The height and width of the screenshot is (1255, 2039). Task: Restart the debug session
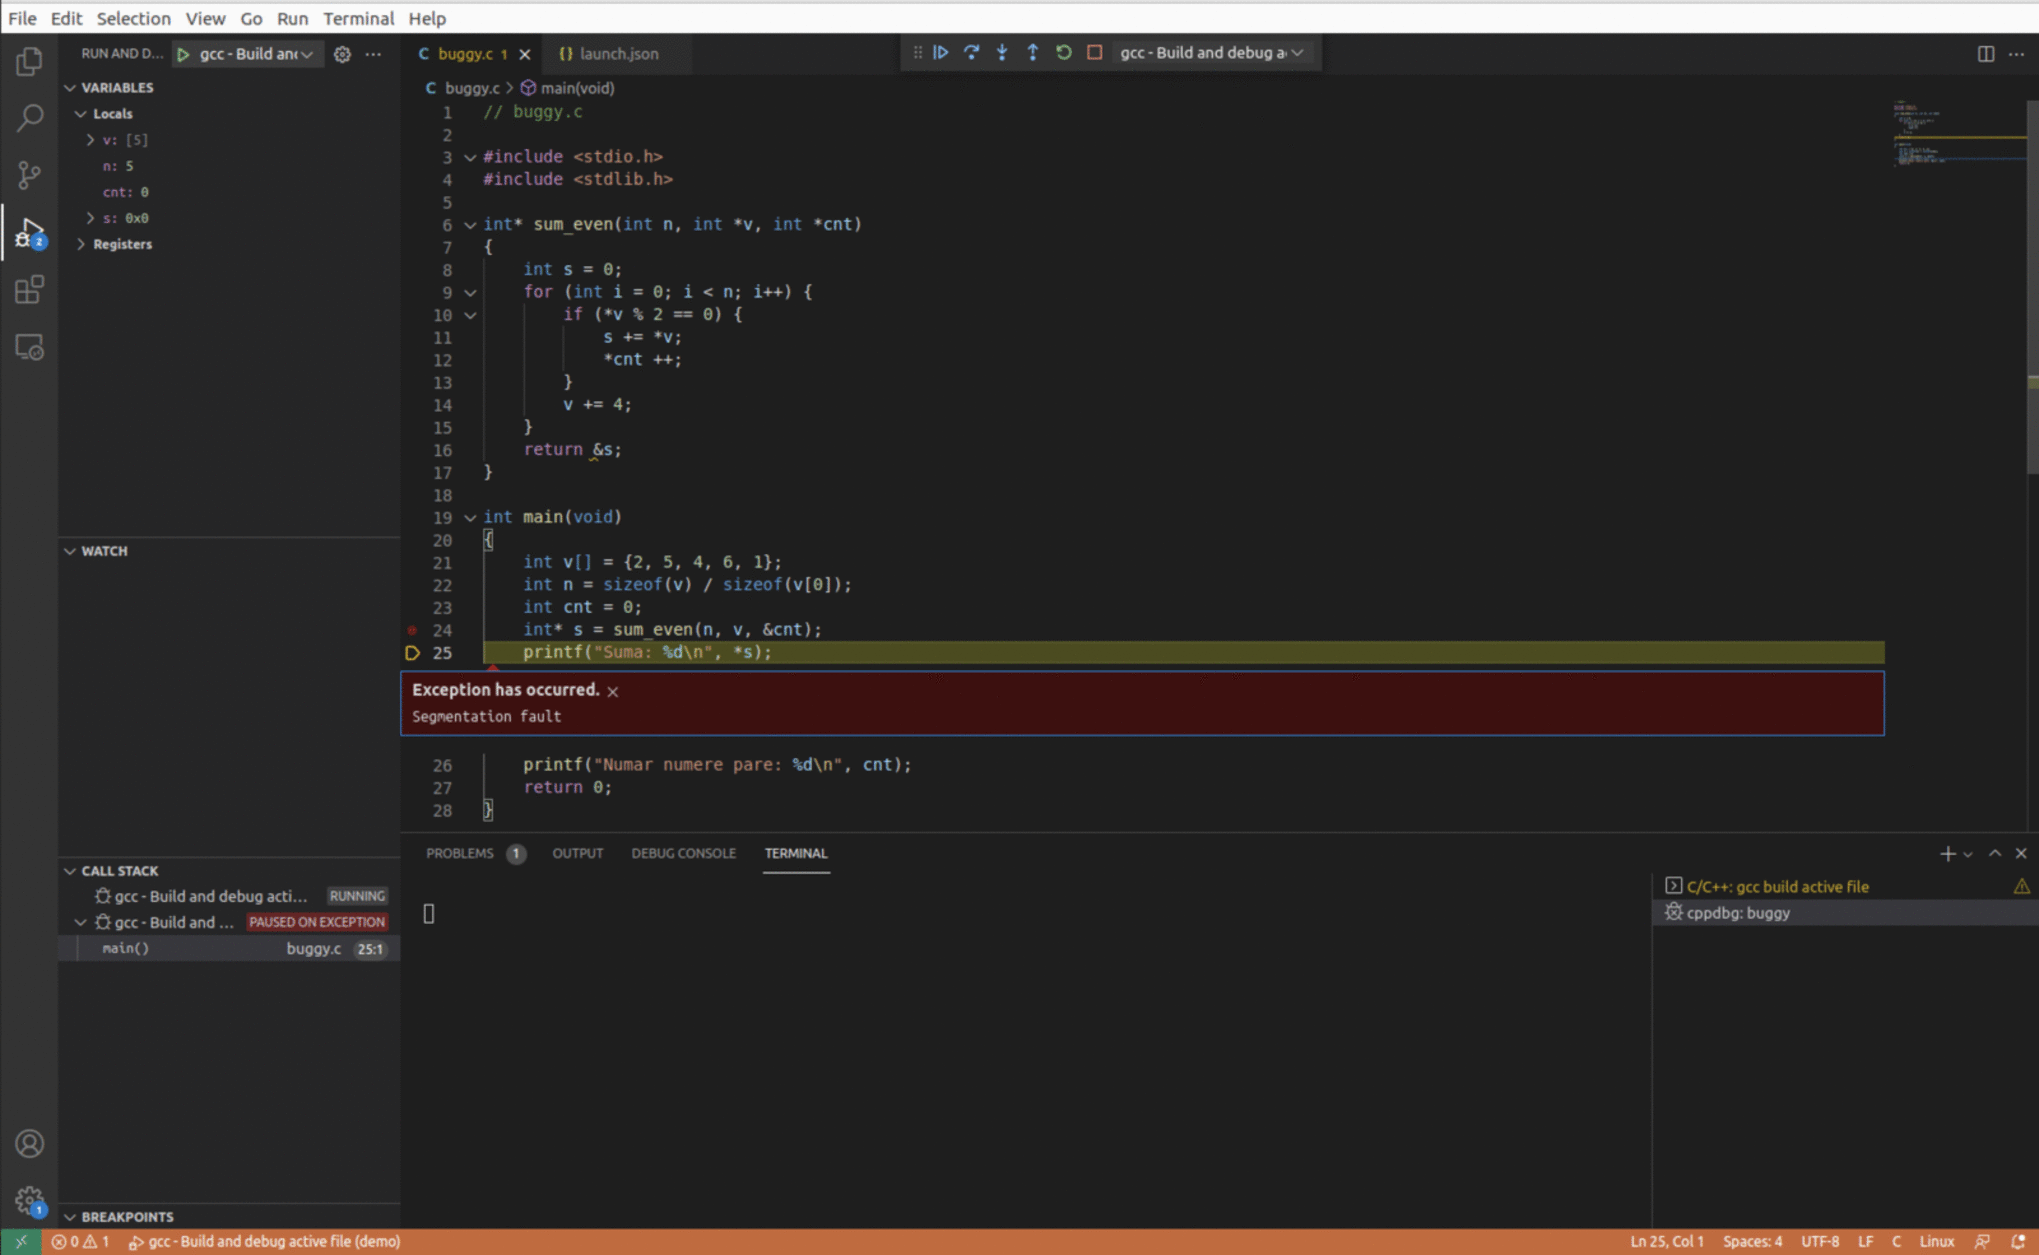1063,52
